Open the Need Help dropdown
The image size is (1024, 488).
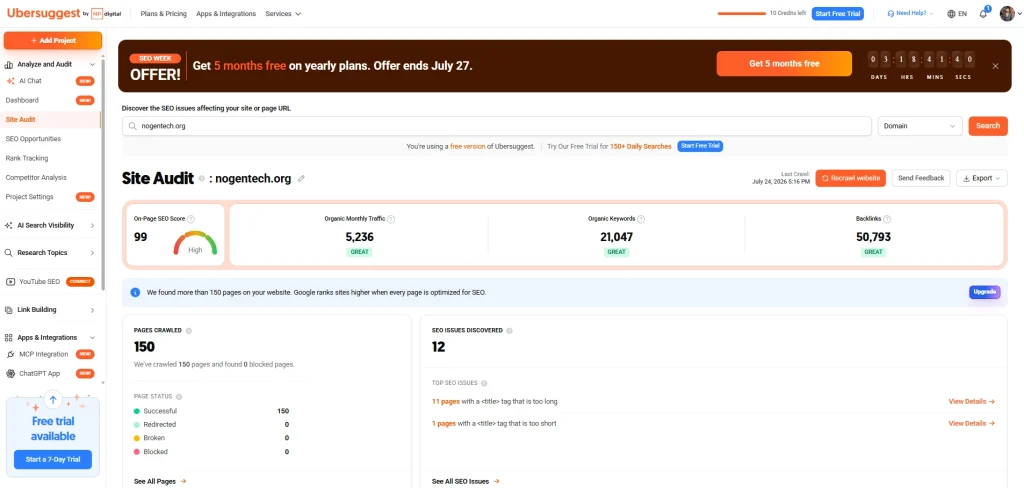(x=910, y=14)
